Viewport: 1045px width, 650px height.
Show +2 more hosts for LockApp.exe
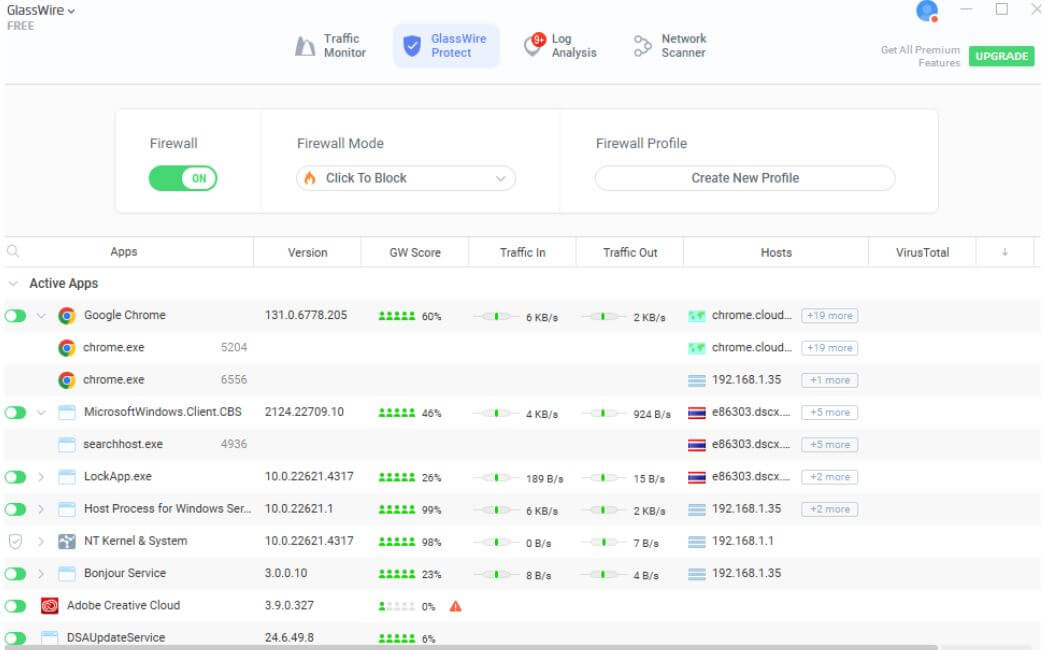pos(829,477)
